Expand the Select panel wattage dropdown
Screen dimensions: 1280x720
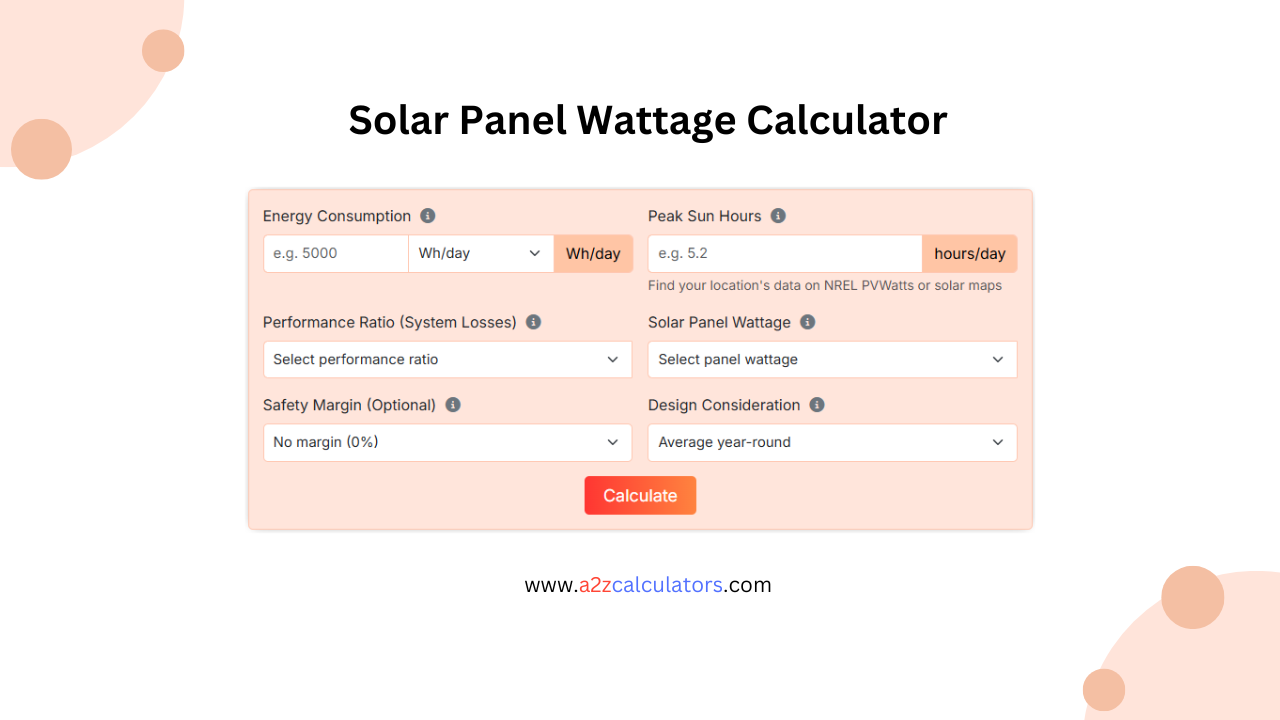tap(832, 359)
